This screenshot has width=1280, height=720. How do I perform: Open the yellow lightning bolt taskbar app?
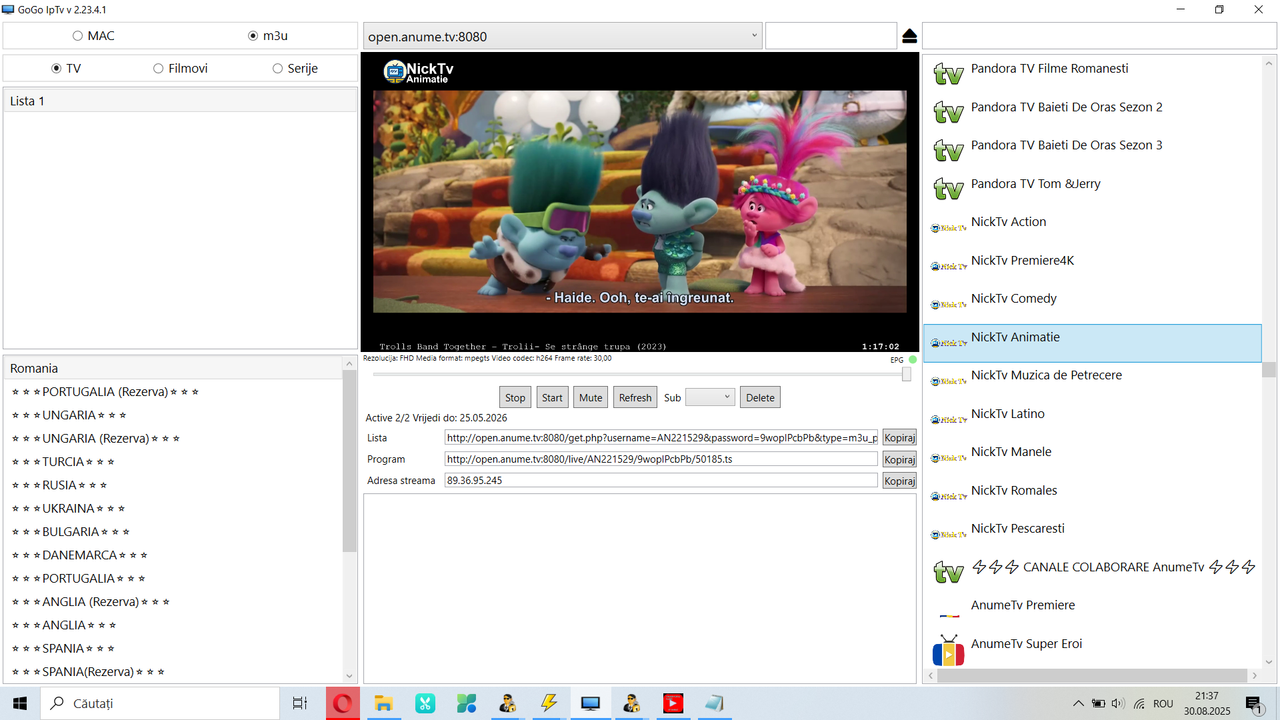pos(549,703)
